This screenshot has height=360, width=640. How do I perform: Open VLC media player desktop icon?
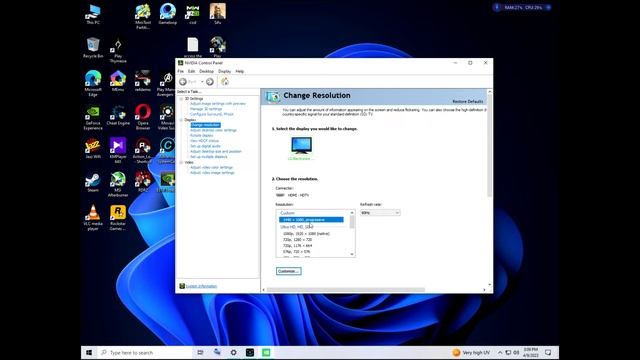(x=93, y=218)
